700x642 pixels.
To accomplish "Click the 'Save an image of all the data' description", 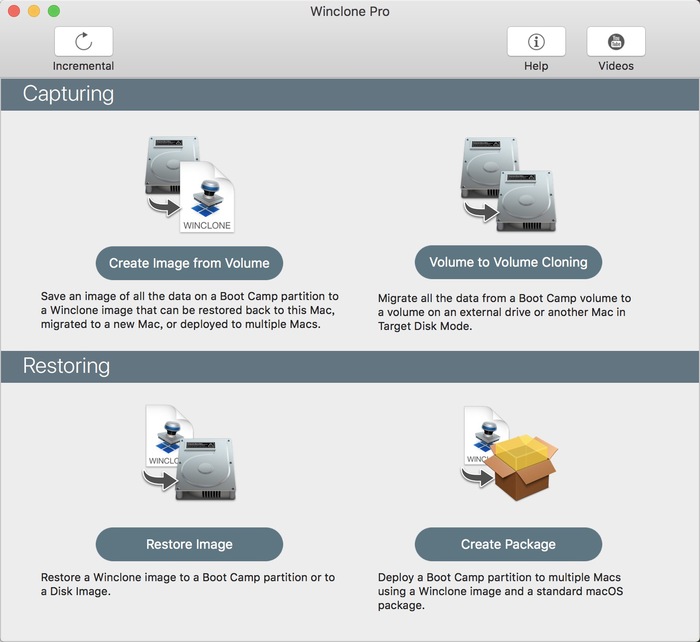I will click(x=190, y=310).
